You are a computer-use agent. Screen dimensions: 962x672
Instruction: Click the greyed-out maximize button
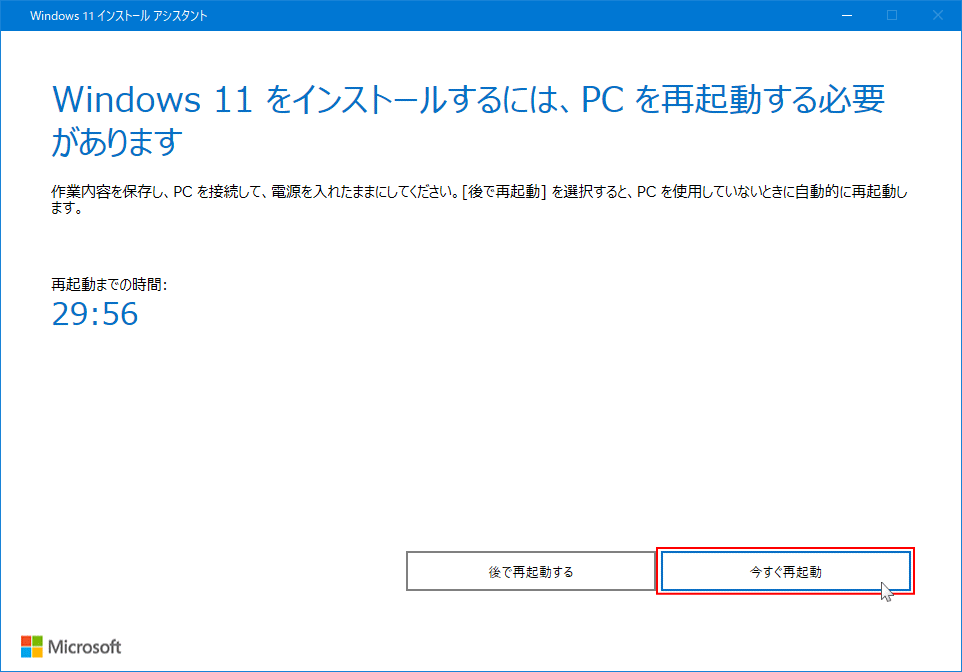pyautogui.click(x=891, y=15)
